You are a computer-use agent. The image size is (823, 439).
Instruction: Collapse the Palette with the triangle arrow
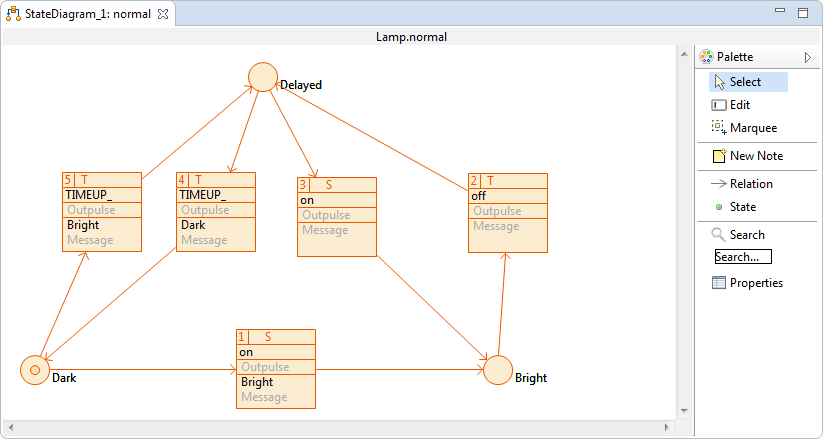click(x=808, y=58)
